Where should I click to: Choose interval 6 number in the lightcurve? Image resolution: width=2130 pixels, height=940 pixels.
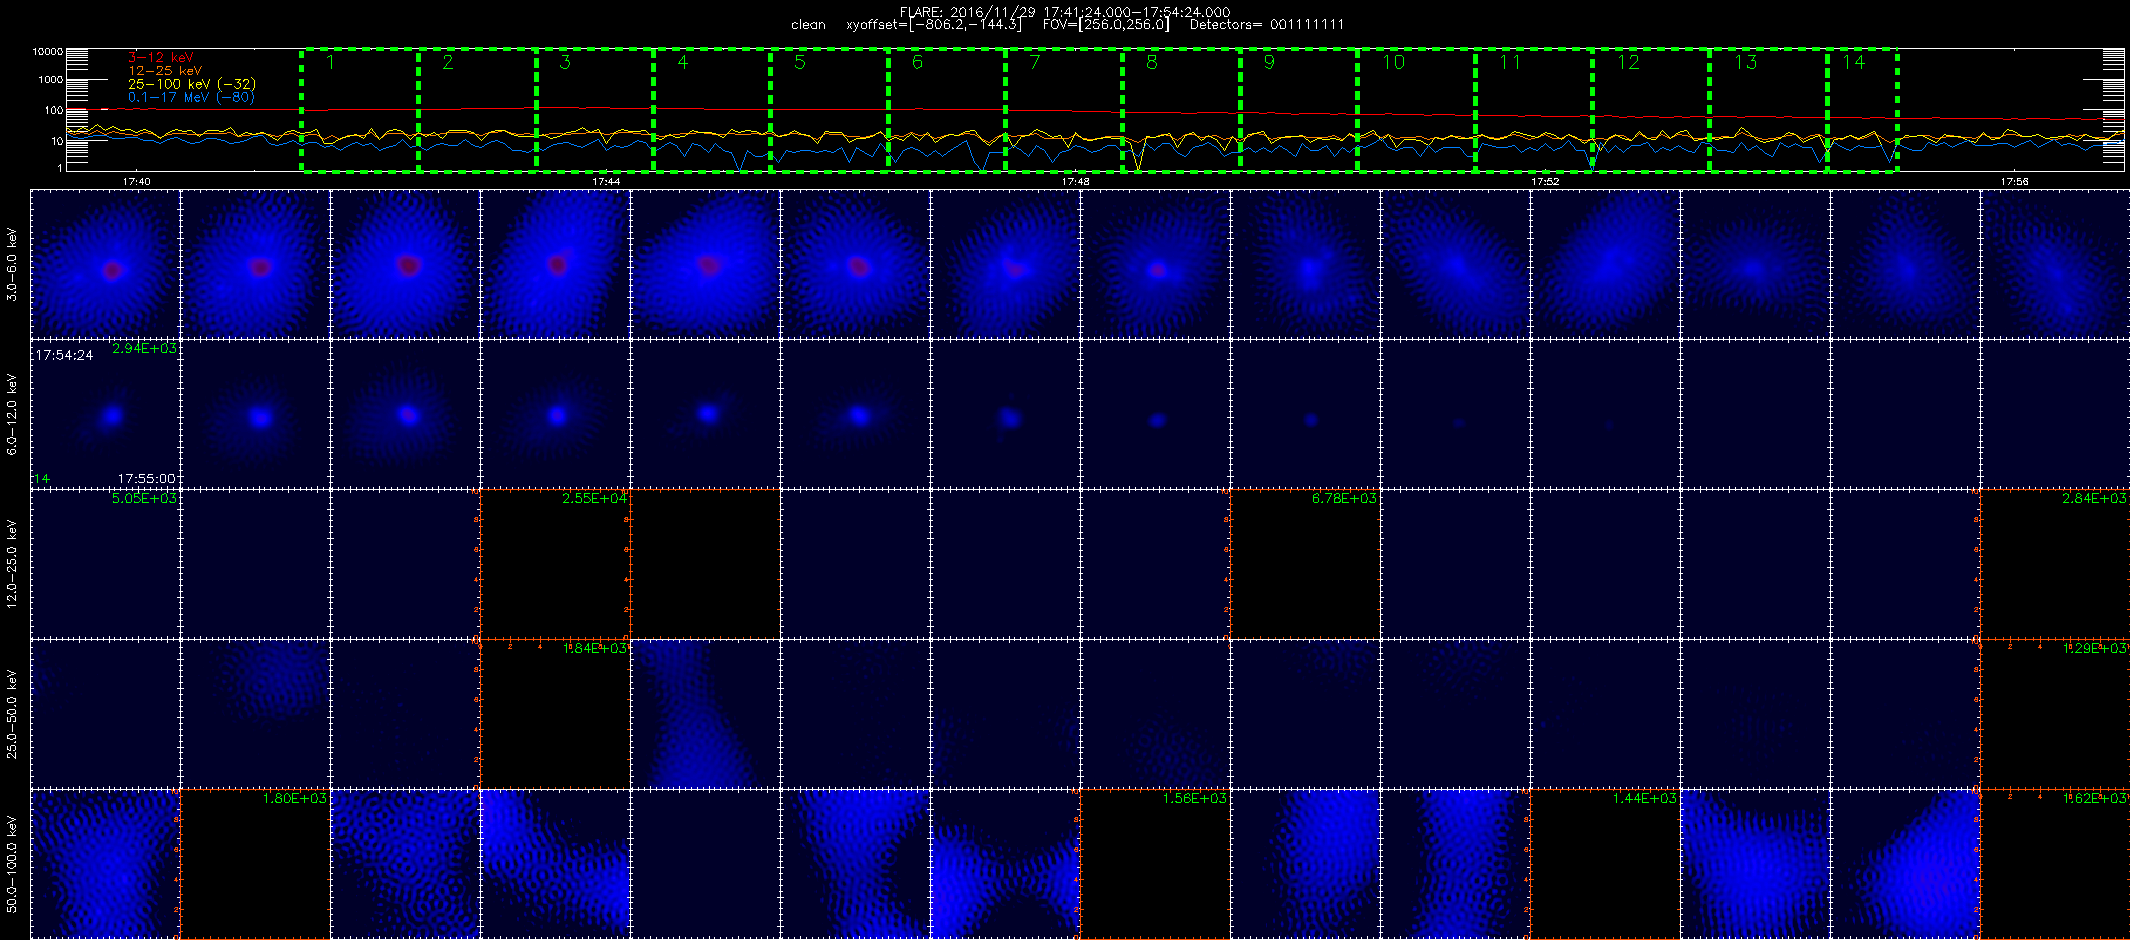[x=917, y=62]
